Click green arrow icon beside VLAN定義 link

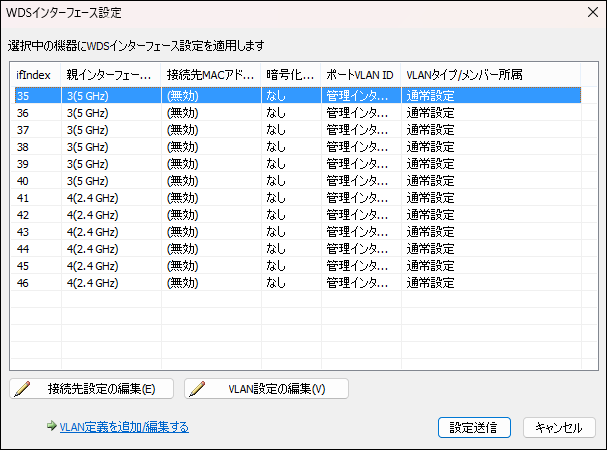[51, 426]
